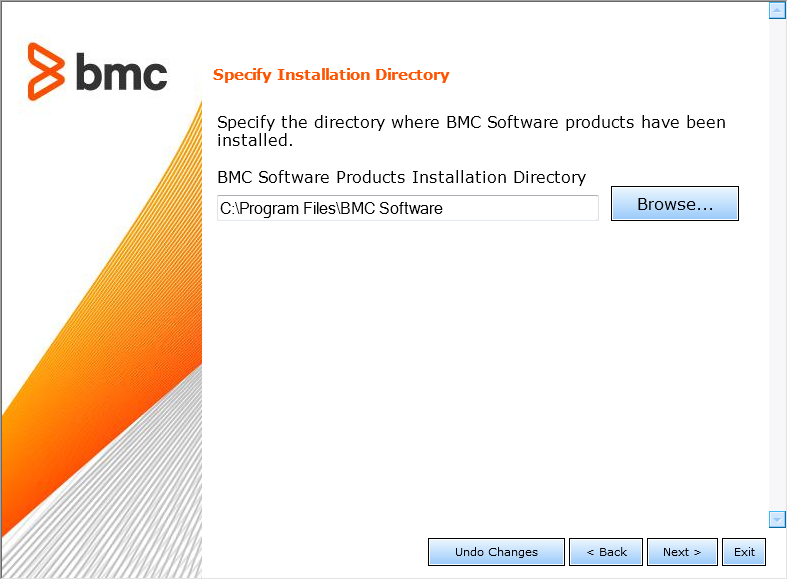Open the Browse... directory picker

point(675,204)
